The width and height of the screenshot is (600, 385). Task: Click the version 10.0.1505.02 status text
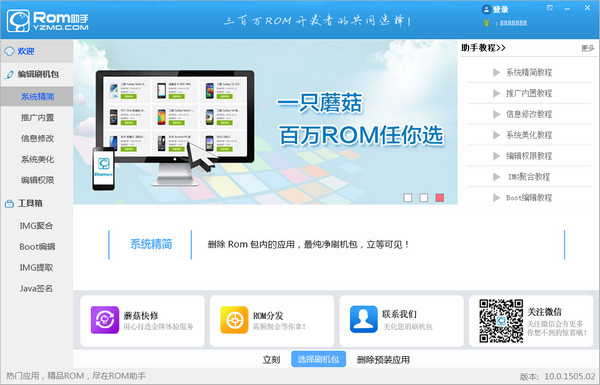pyautogui.click(x=558, y=377)
